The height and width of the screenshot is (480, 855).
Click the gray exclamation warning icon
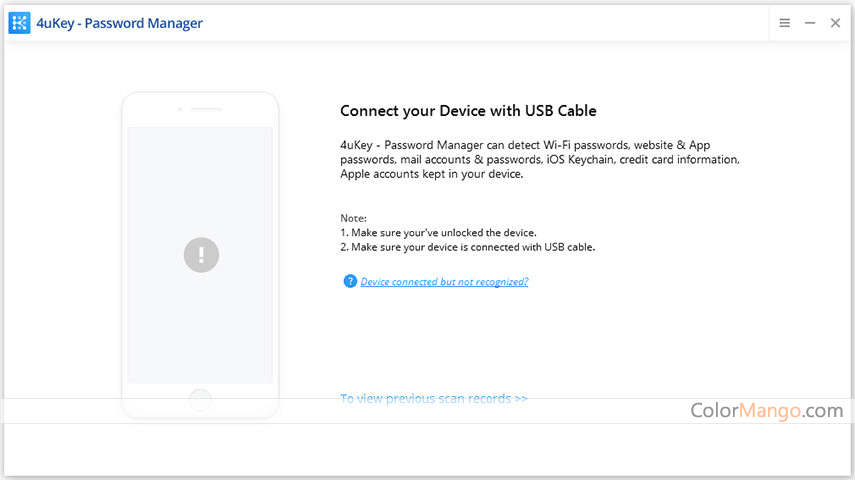[x=200, y=254]
